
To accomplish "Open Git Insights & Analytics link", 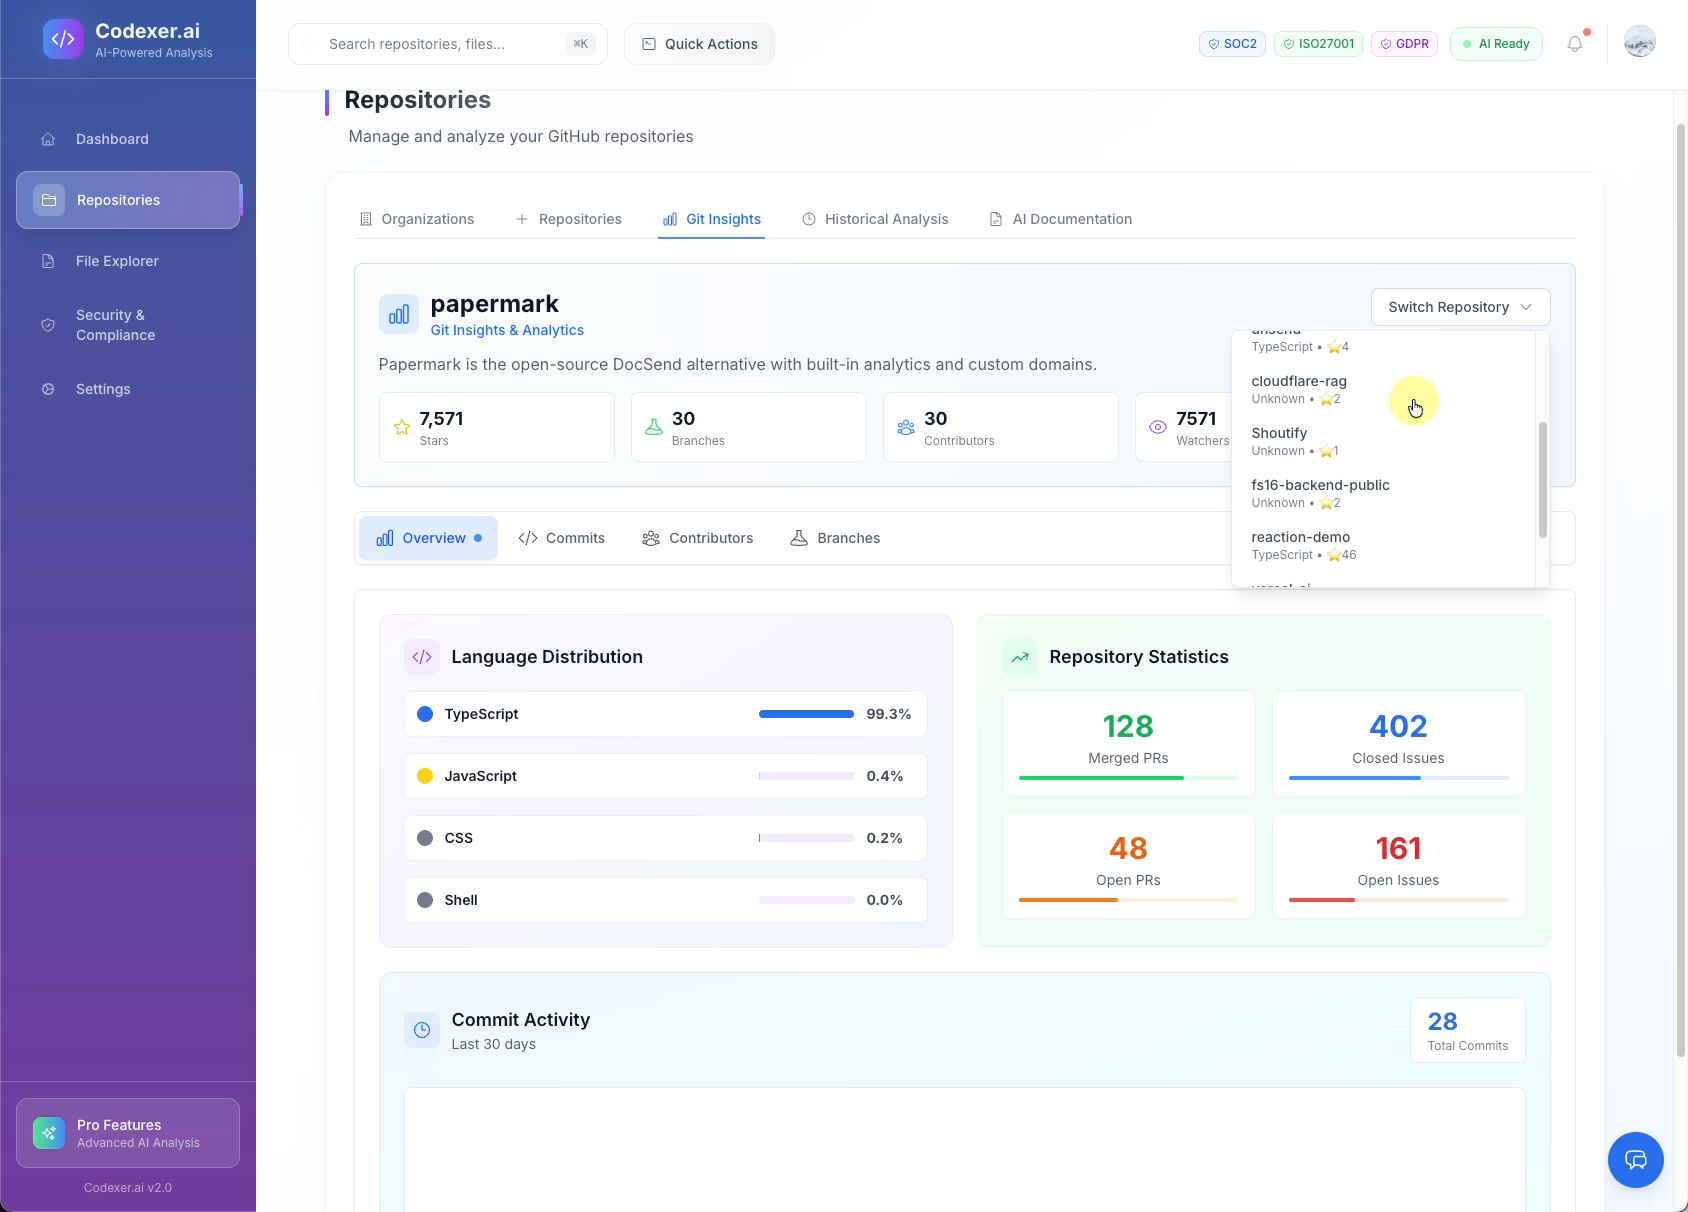I will click(506, 329).
